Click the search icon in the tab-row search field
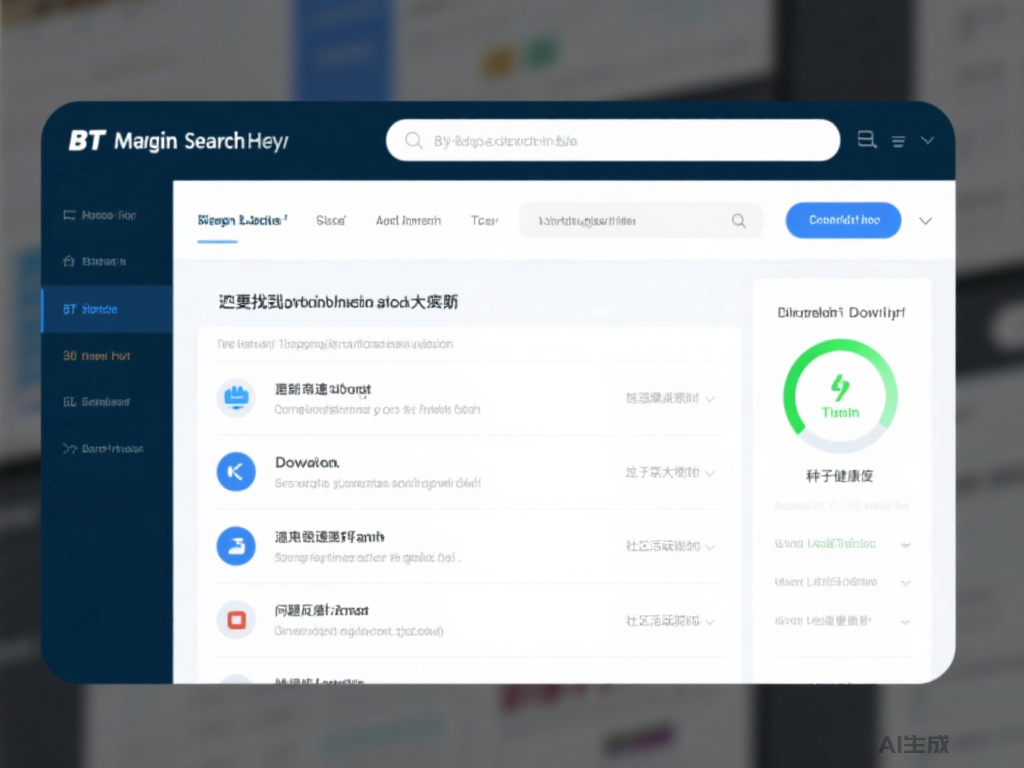The height and width of the screenshot is (768, 1024). (x=739, y=221)
